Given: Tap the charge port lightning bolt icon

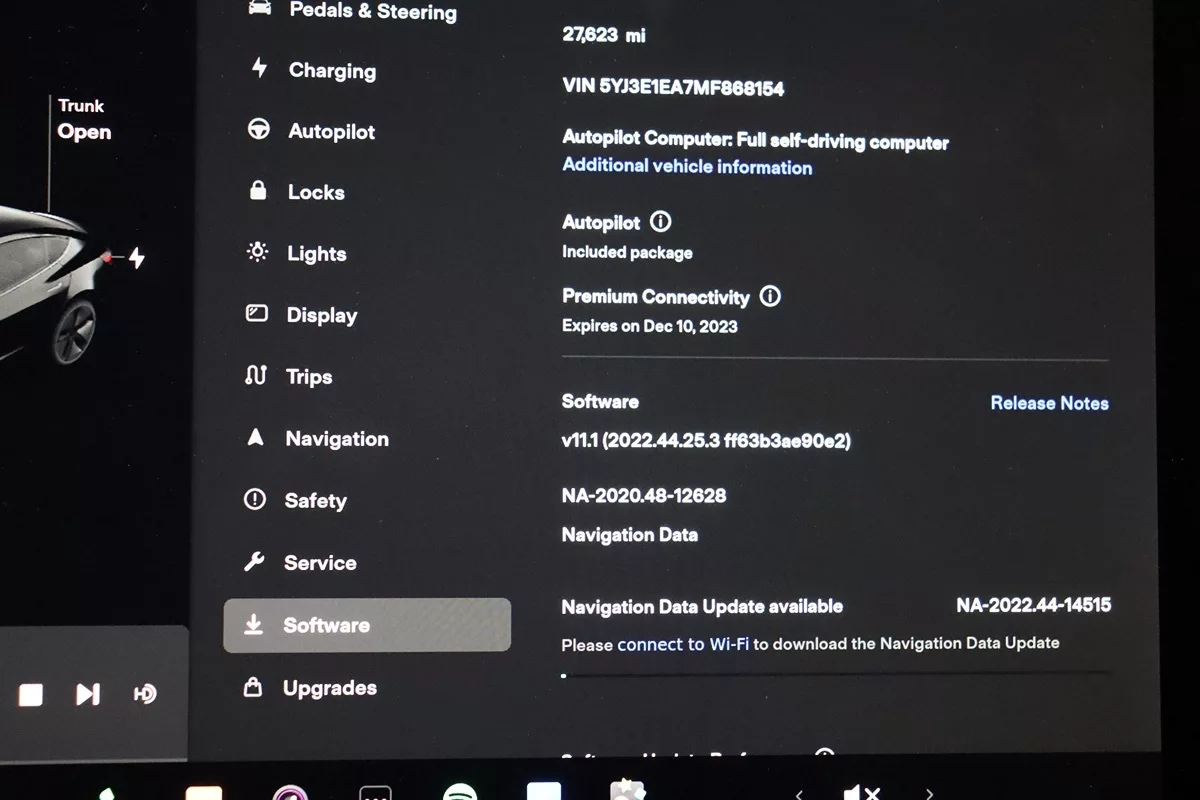Looking at the screenshot, I should pyautogui.click(x=137, y=259).
